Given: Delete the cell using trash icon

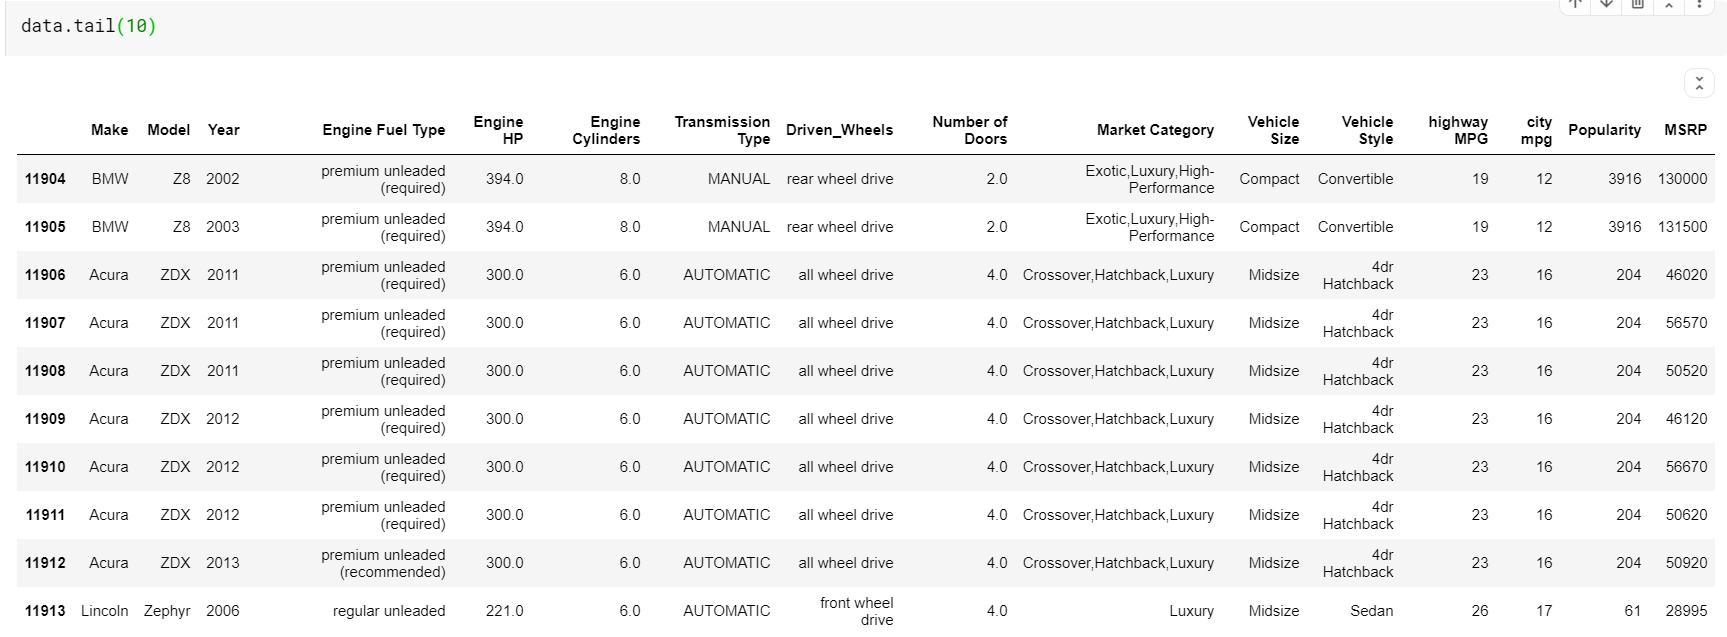Looking at the screenshot, I should pos(1638,4).
